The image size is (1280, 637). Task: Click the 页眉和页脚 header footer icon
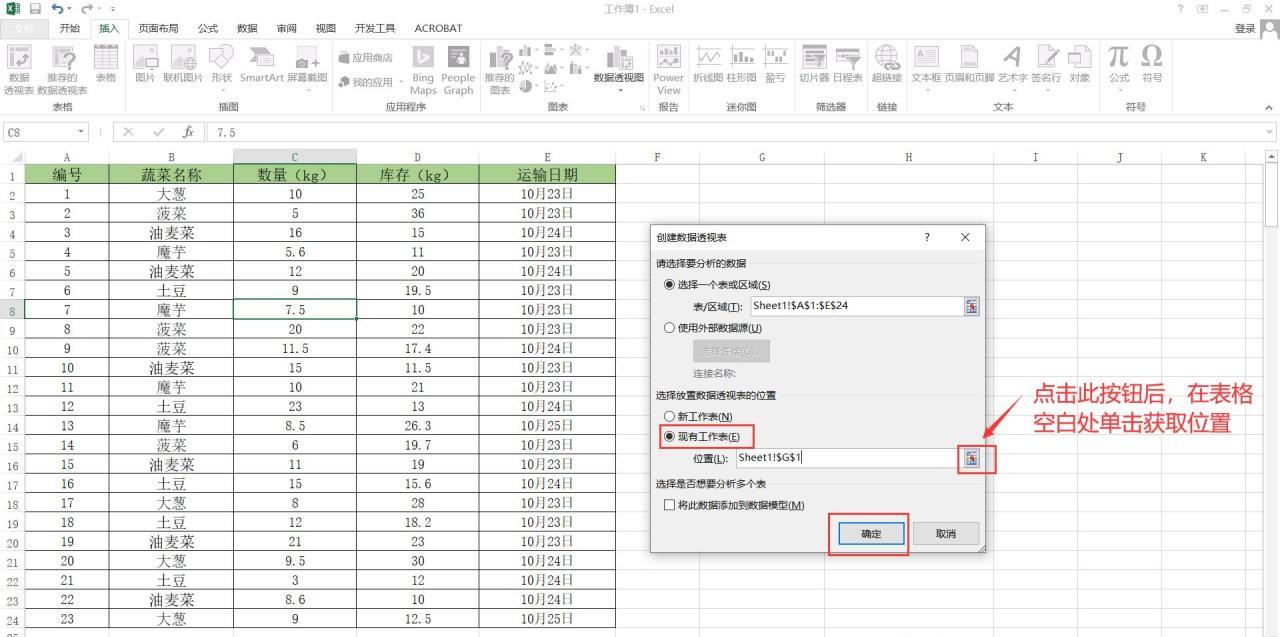[x=970, y=65]
